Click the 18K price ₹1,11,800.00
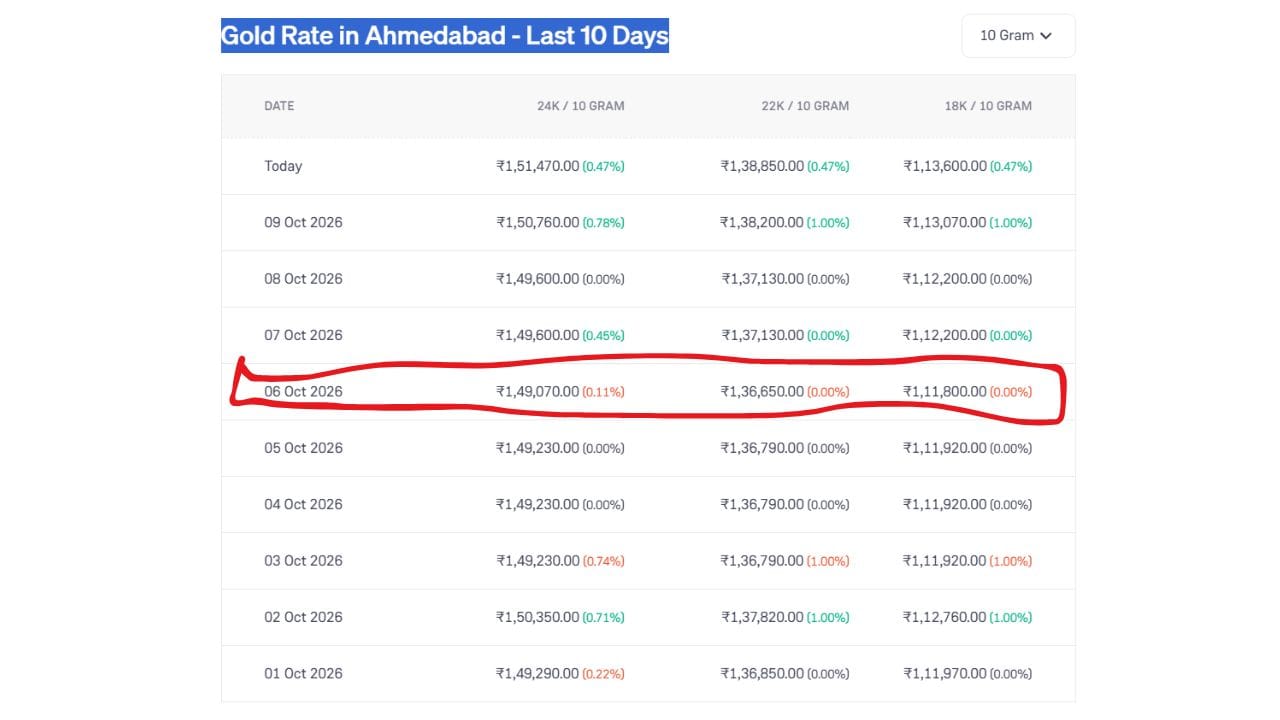The image size is (1280, 720). pyautogui.click(x=945, y=391)
